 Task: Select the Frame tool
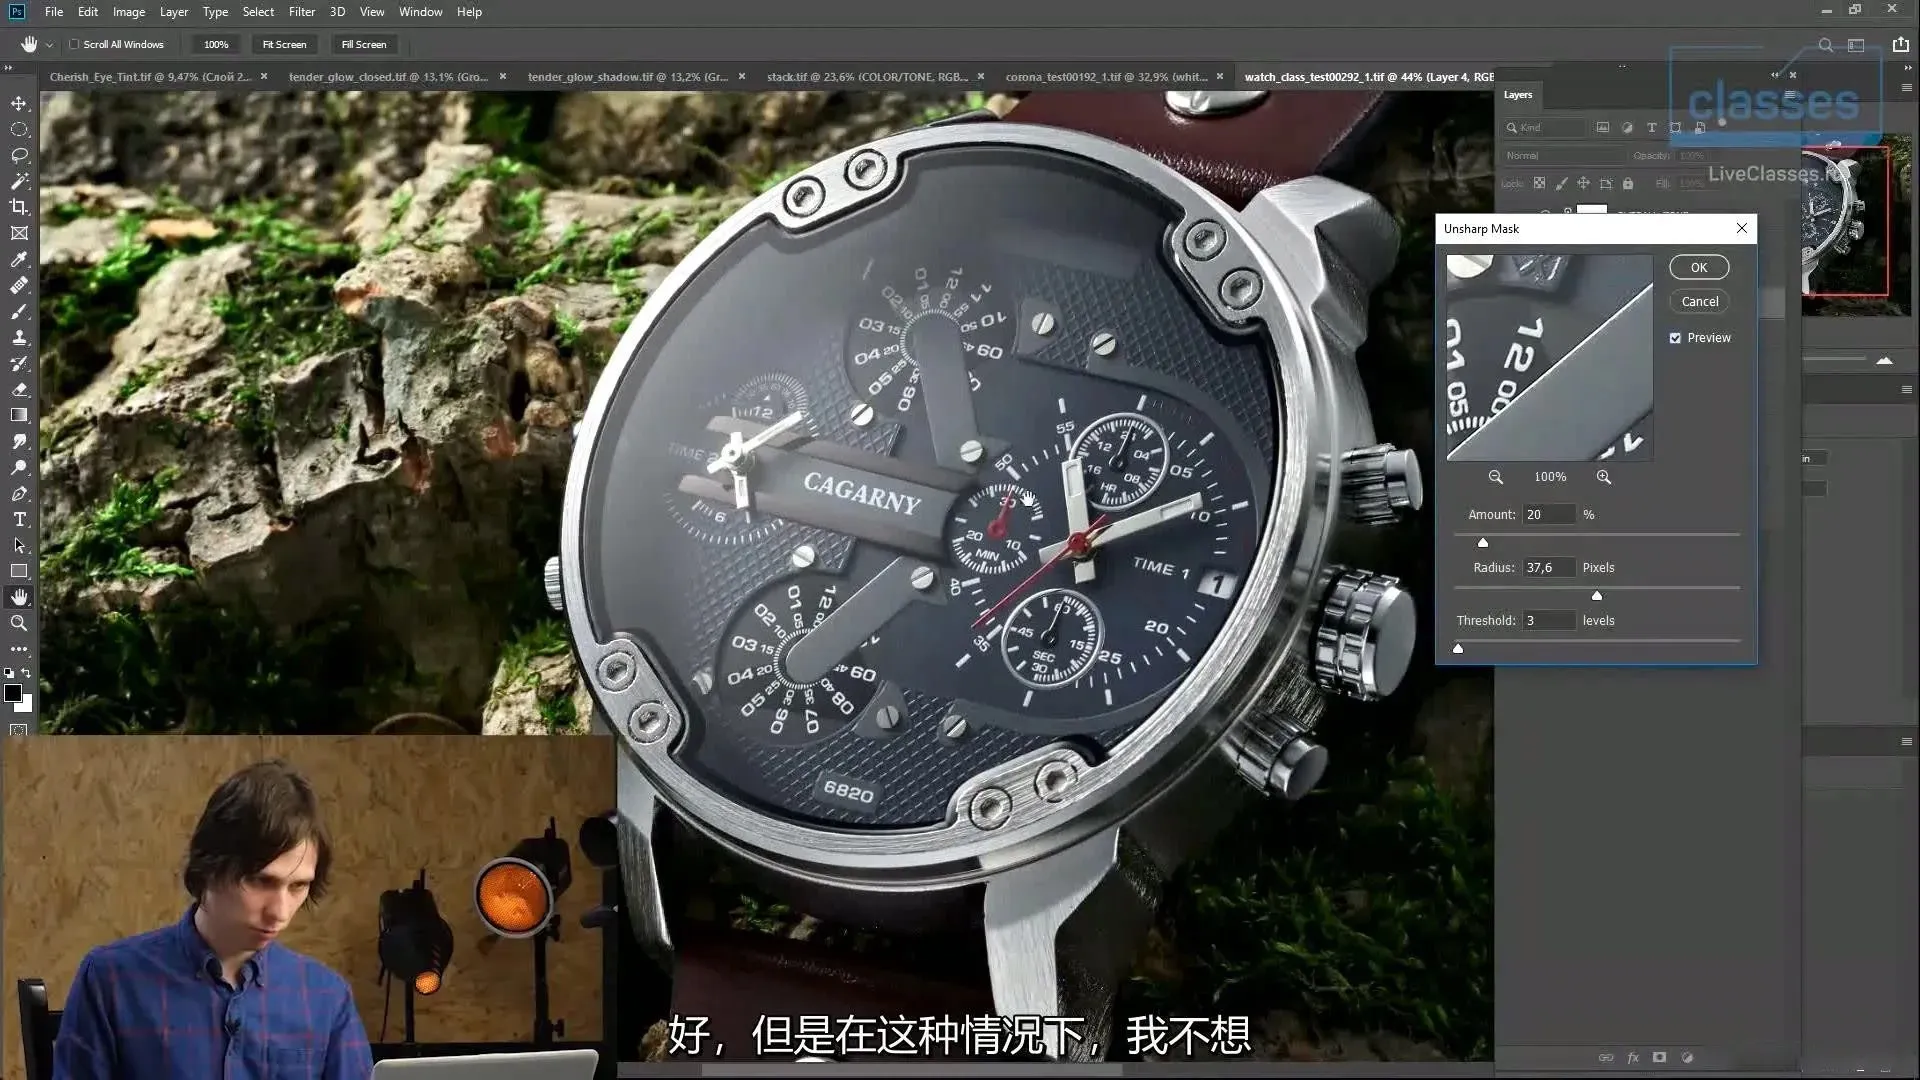pos(19,233)
